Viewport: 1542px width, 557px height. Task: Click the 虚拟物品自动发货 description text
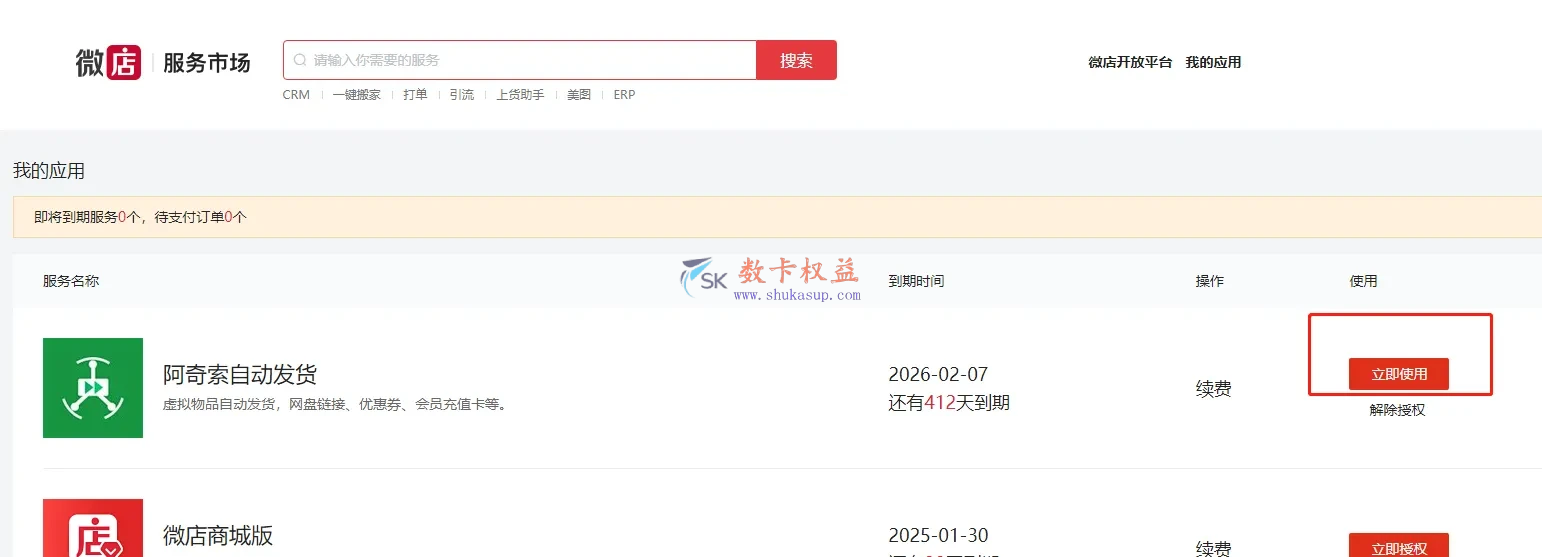335,405
